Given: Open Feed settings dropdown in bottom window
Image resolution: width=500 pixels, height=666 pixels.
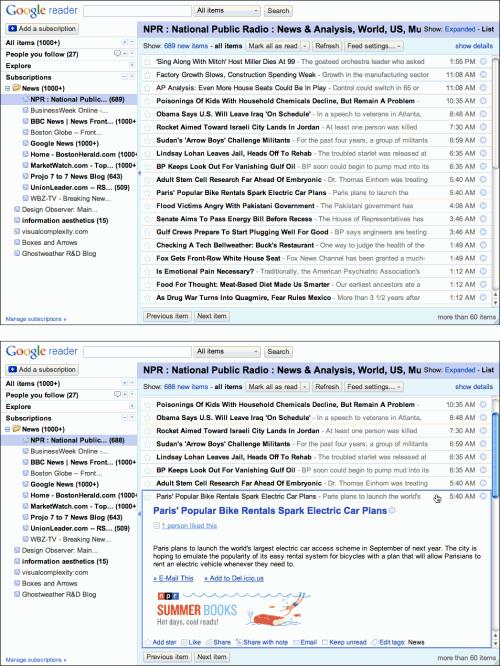Looking at the screenshot, I should [x=373, y=387].
